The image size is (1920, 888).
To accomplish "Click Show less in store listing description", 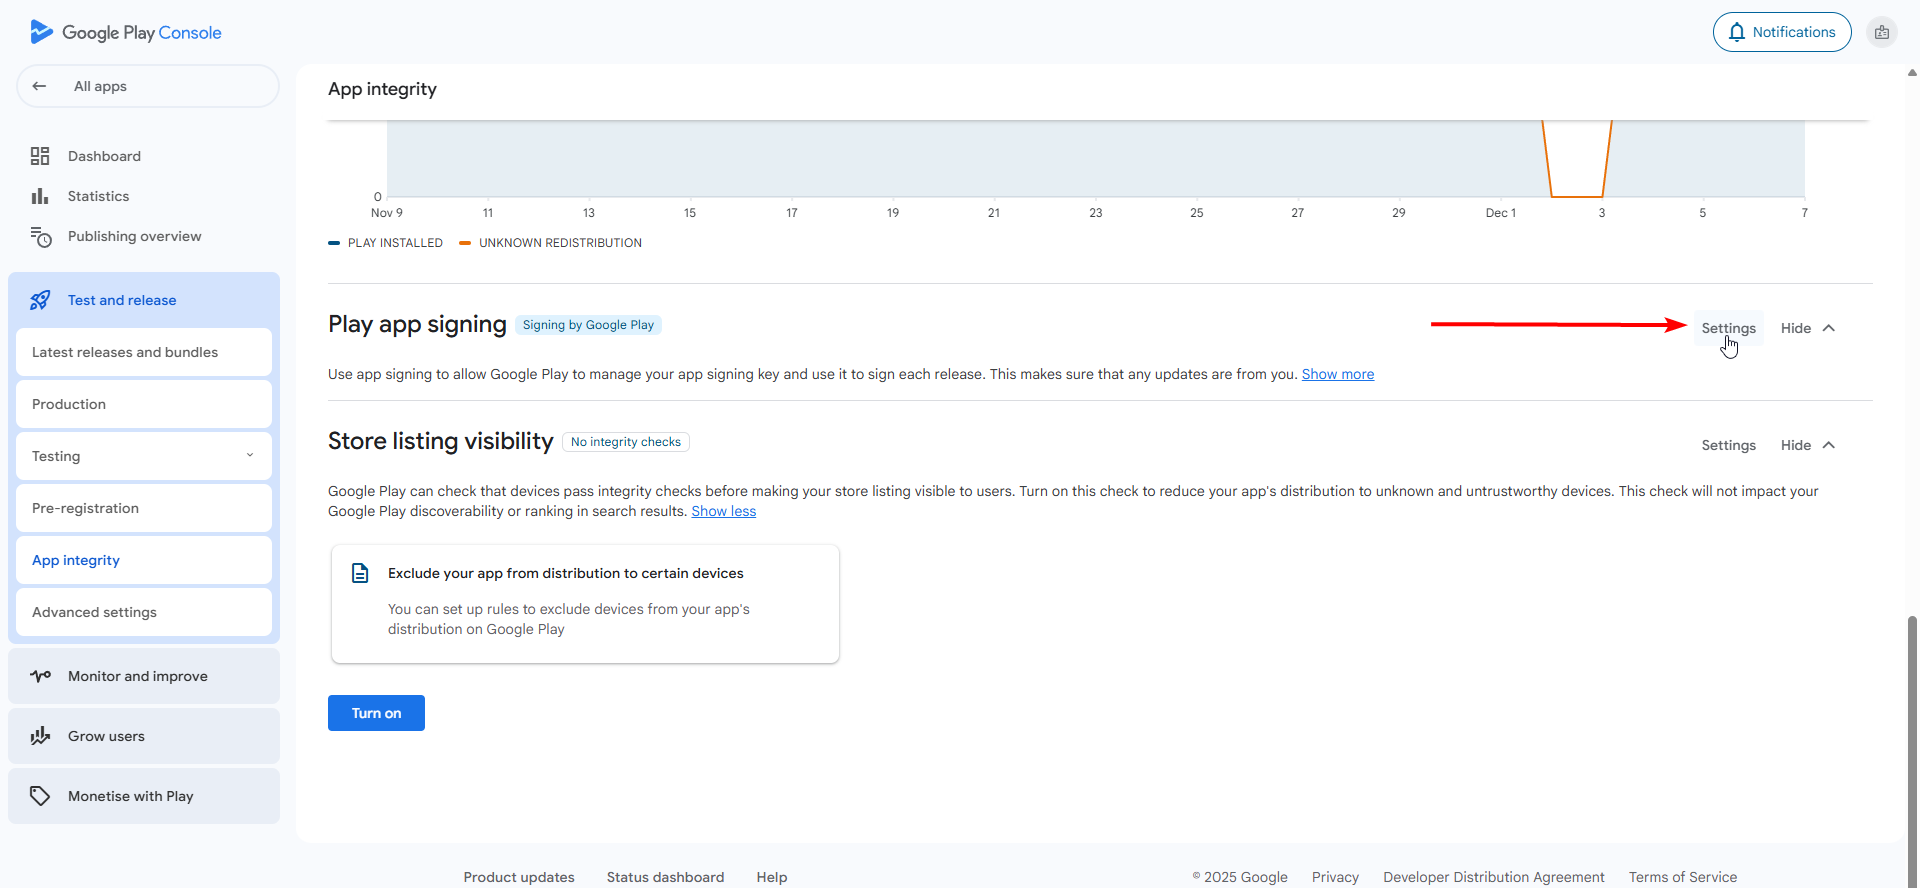I will click(724, 511).
